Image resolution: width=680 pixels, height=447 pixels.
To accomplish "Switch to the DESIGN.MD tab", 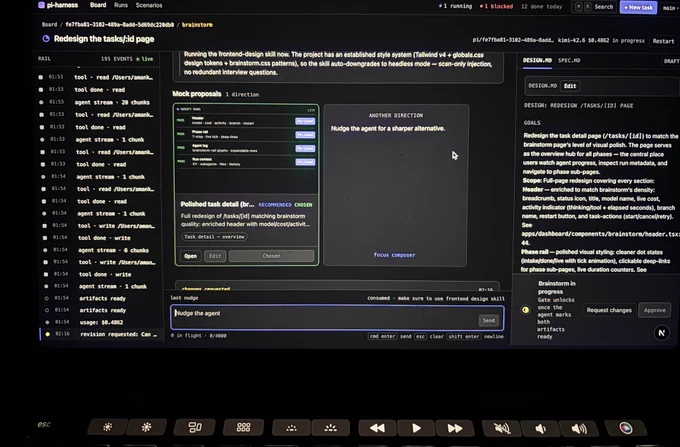I will (537, 60).
